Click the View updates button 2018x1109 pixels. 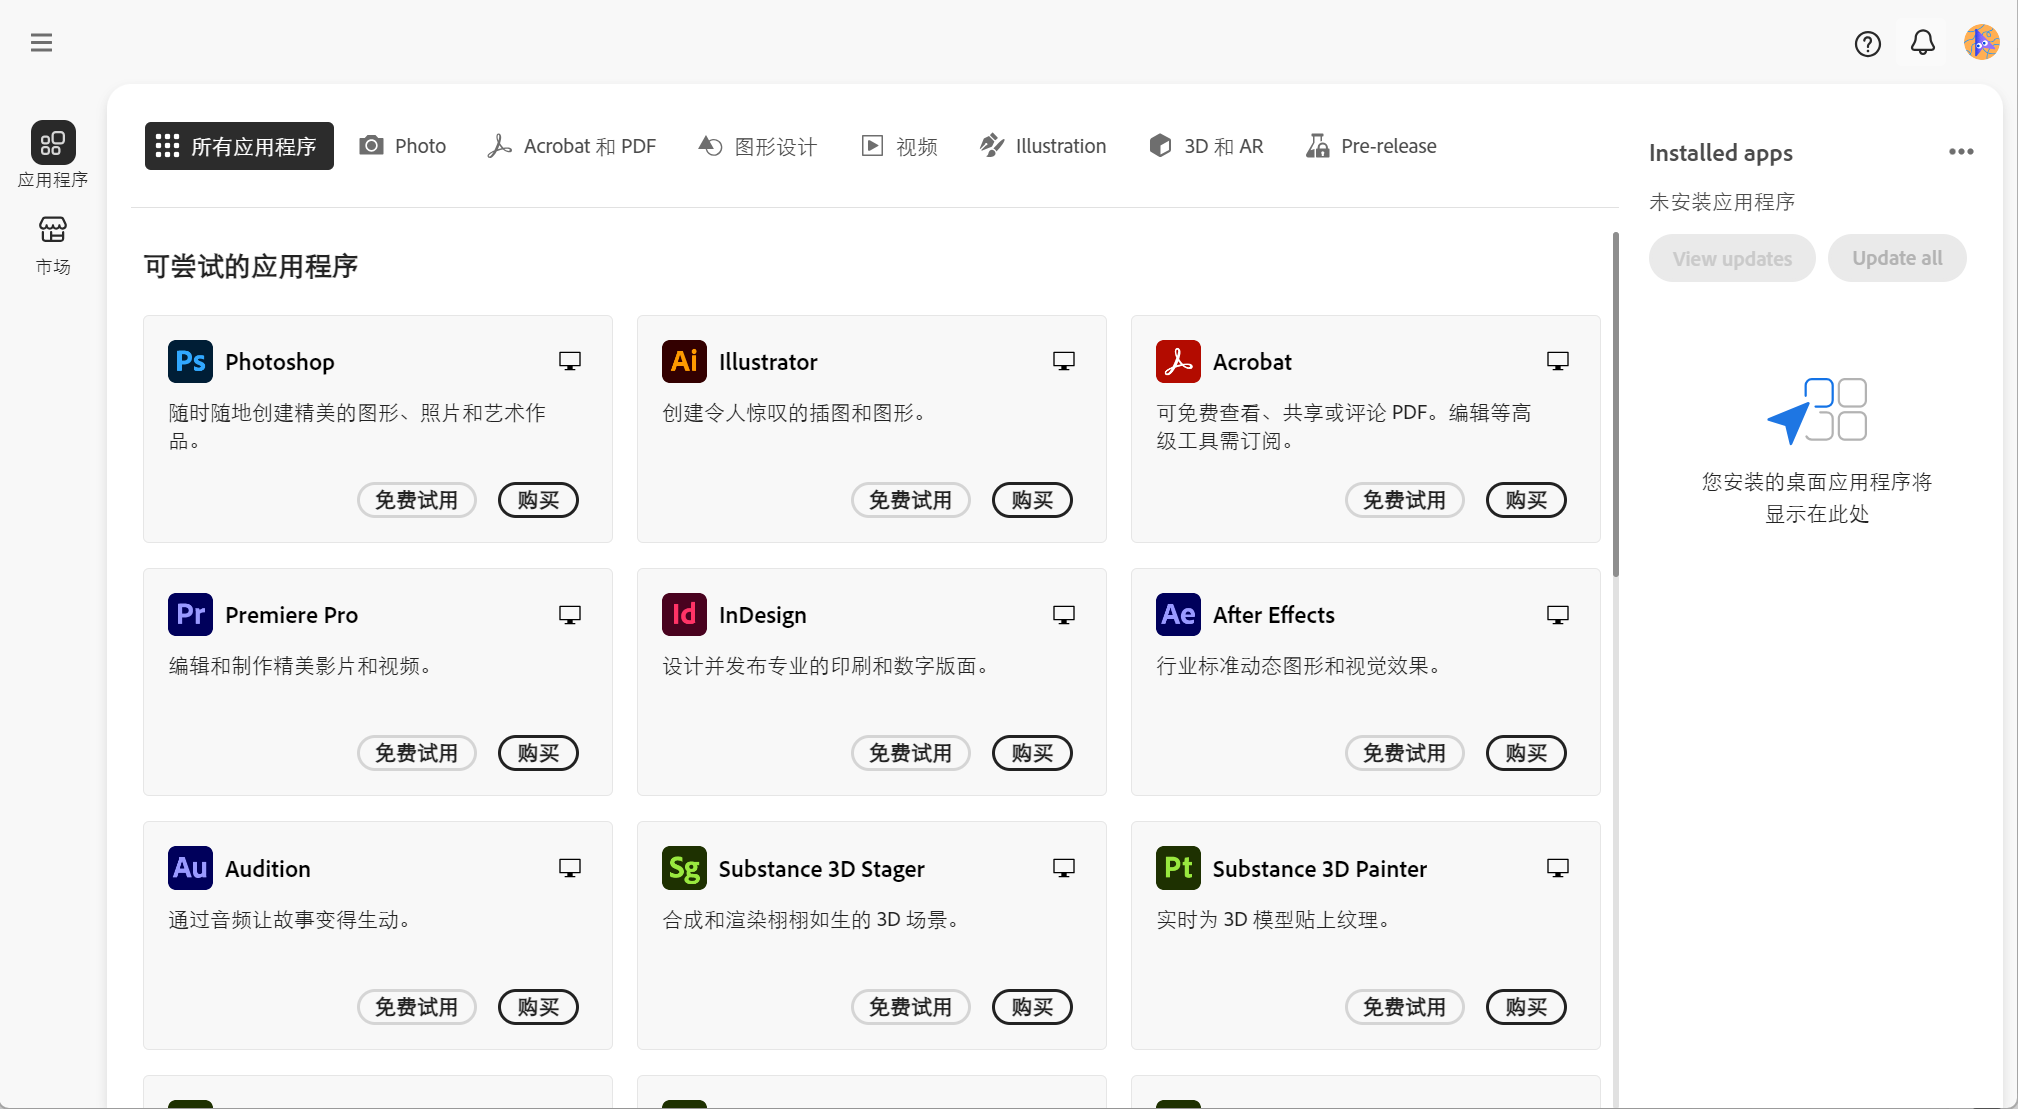point(1732,258)
